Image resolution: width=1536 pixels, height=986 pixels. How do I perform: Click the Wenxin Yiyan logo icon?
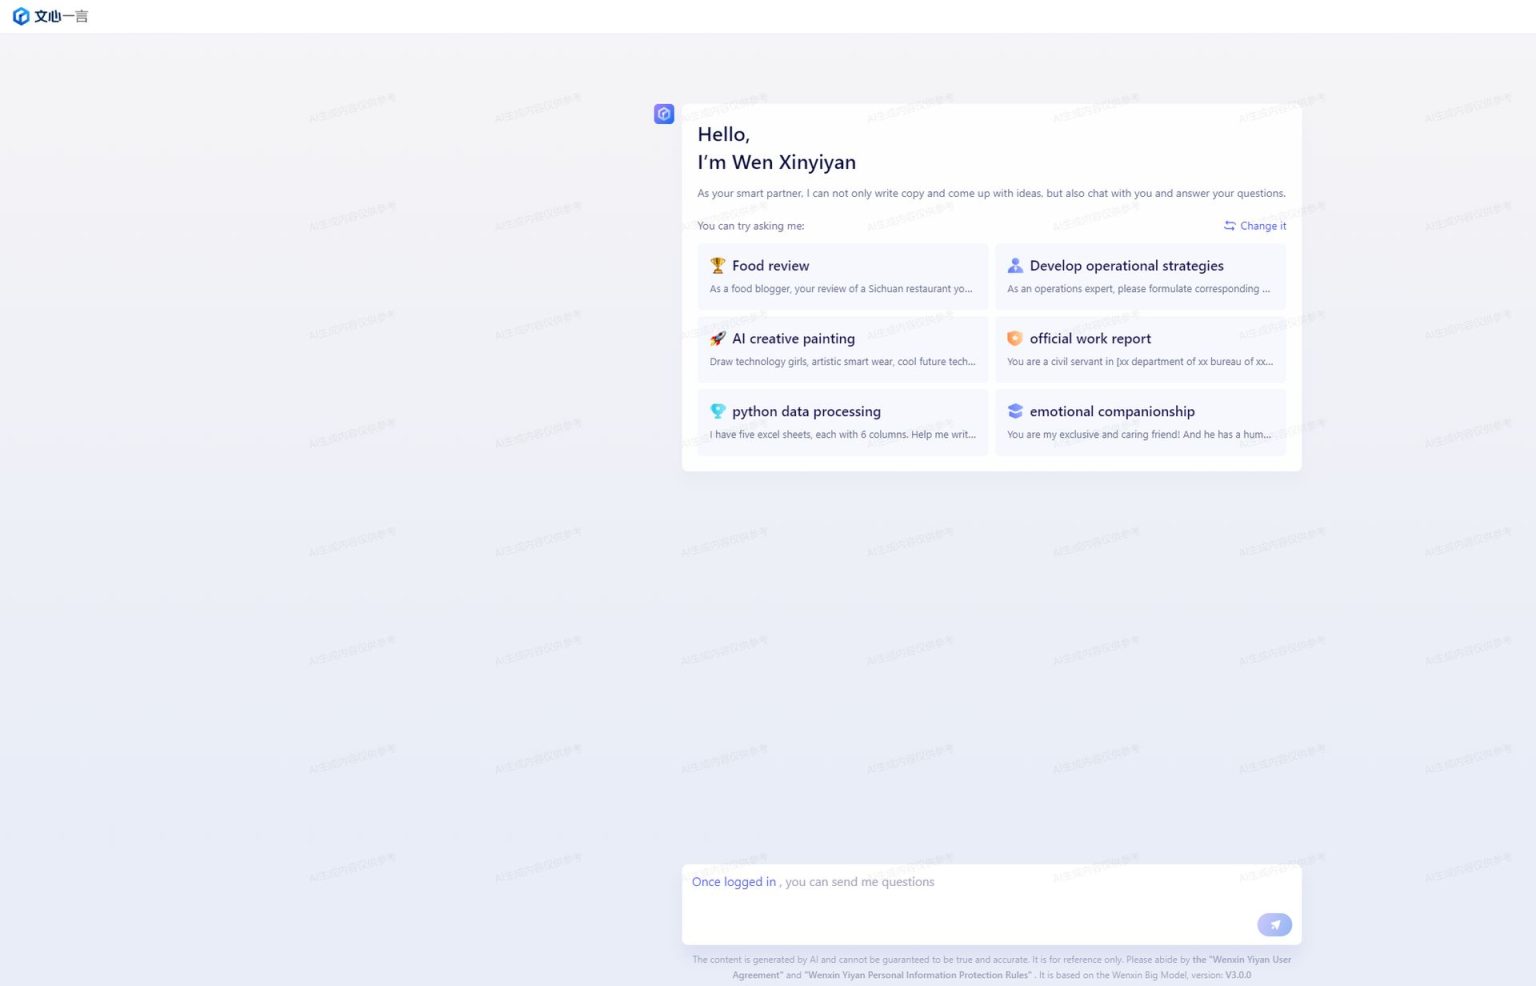point(20,15)
